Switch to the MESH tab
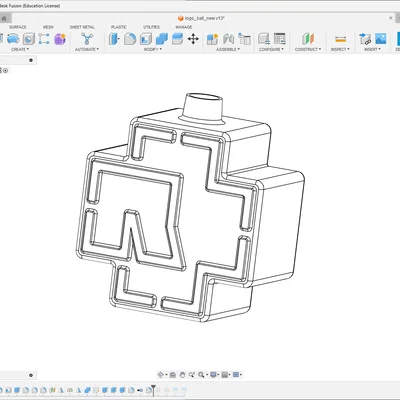400x400 pixels. (48, 27)
